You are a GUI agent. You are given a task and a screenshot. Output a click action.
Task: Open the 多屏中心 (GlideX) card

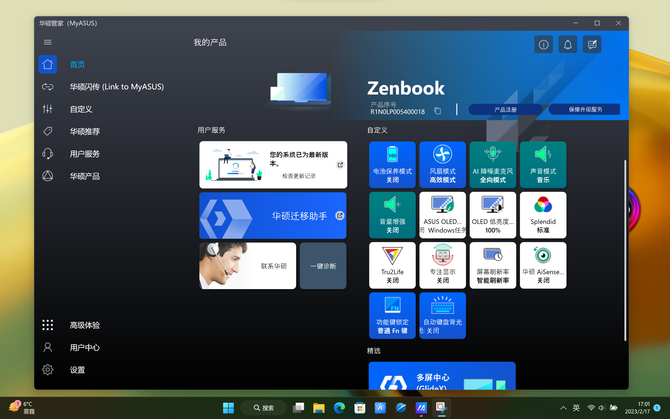(442, 376)
